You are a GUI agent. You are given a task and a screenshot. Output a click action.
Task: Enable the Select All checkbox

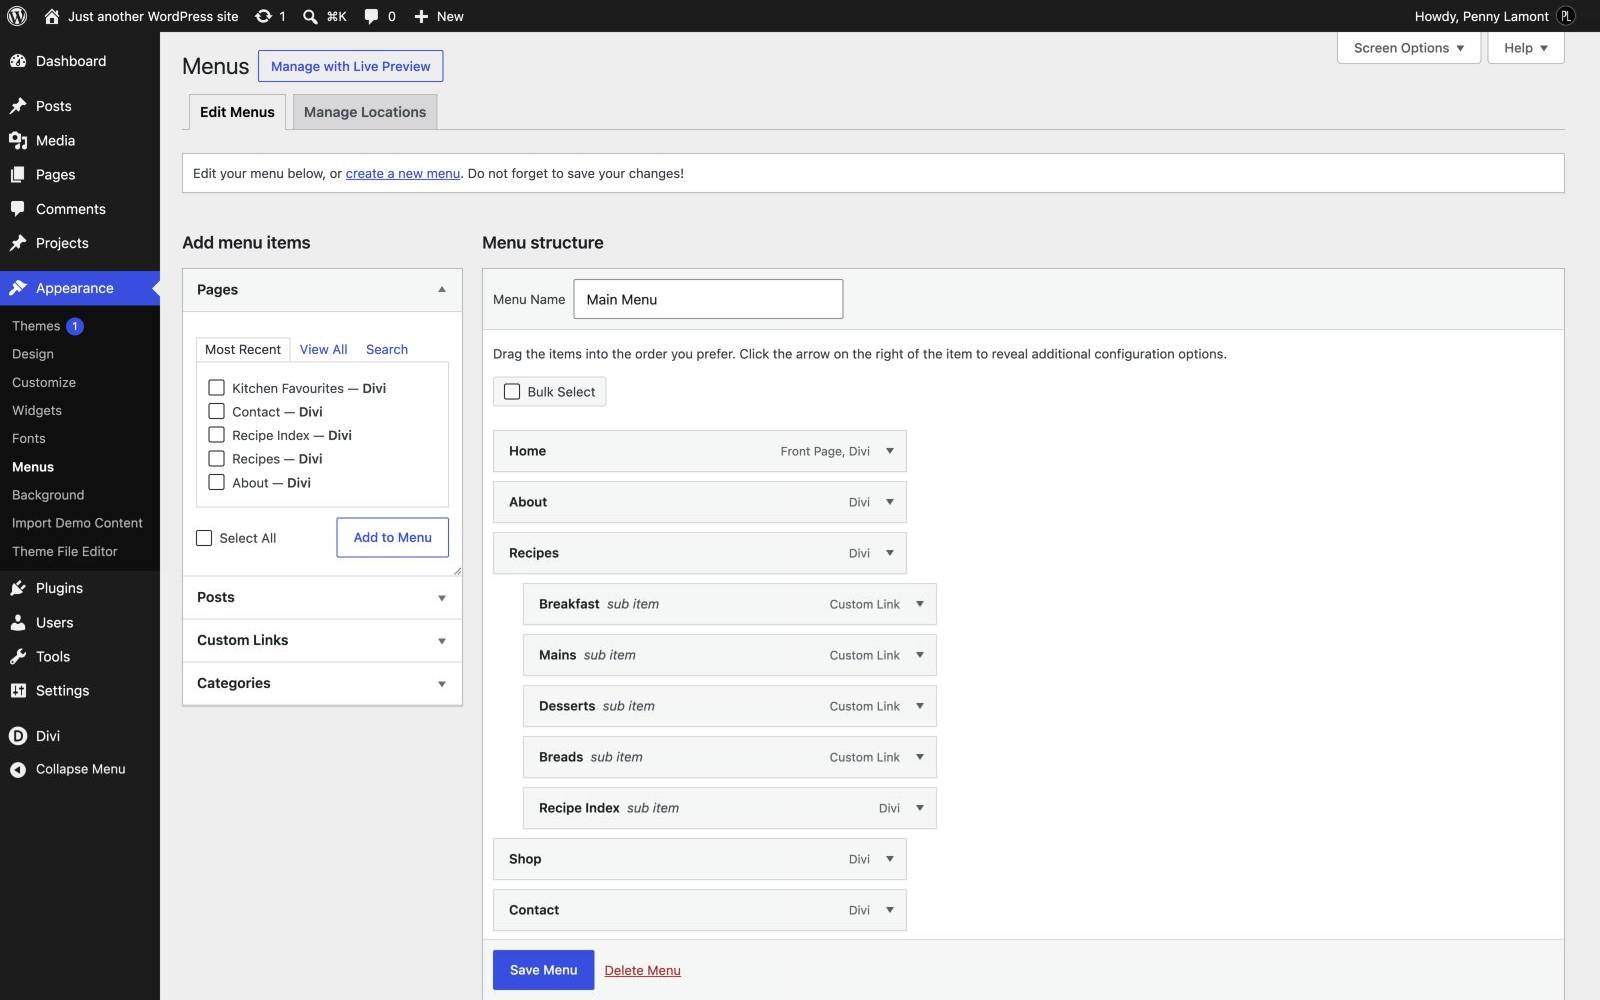click(204, 538)
